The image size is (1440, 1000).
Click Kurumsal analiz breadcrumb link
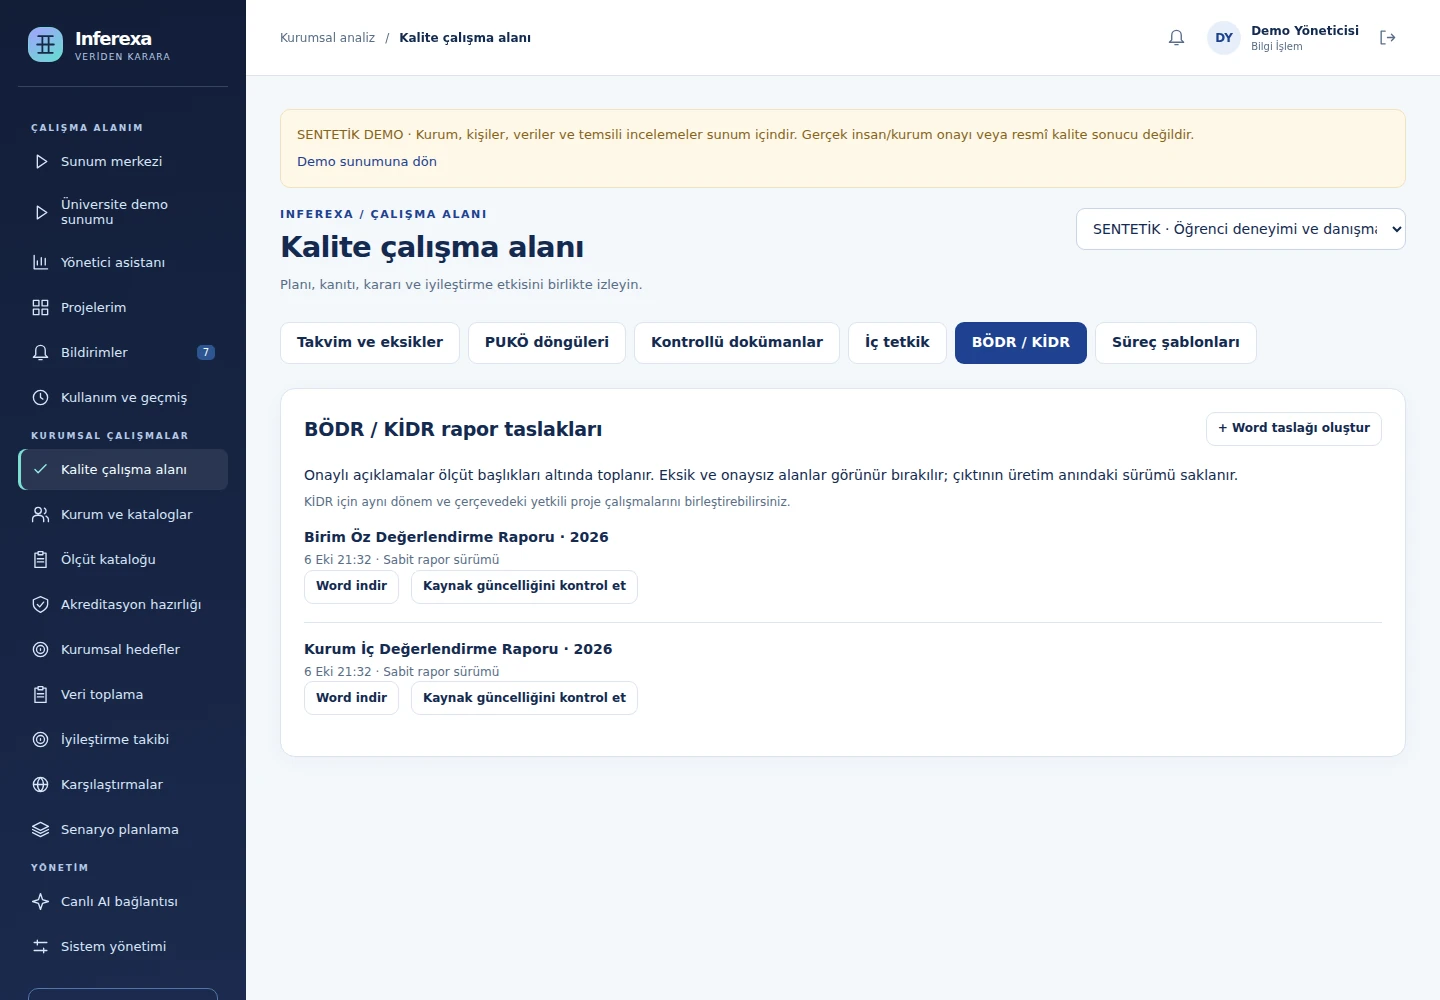point(327,38)
